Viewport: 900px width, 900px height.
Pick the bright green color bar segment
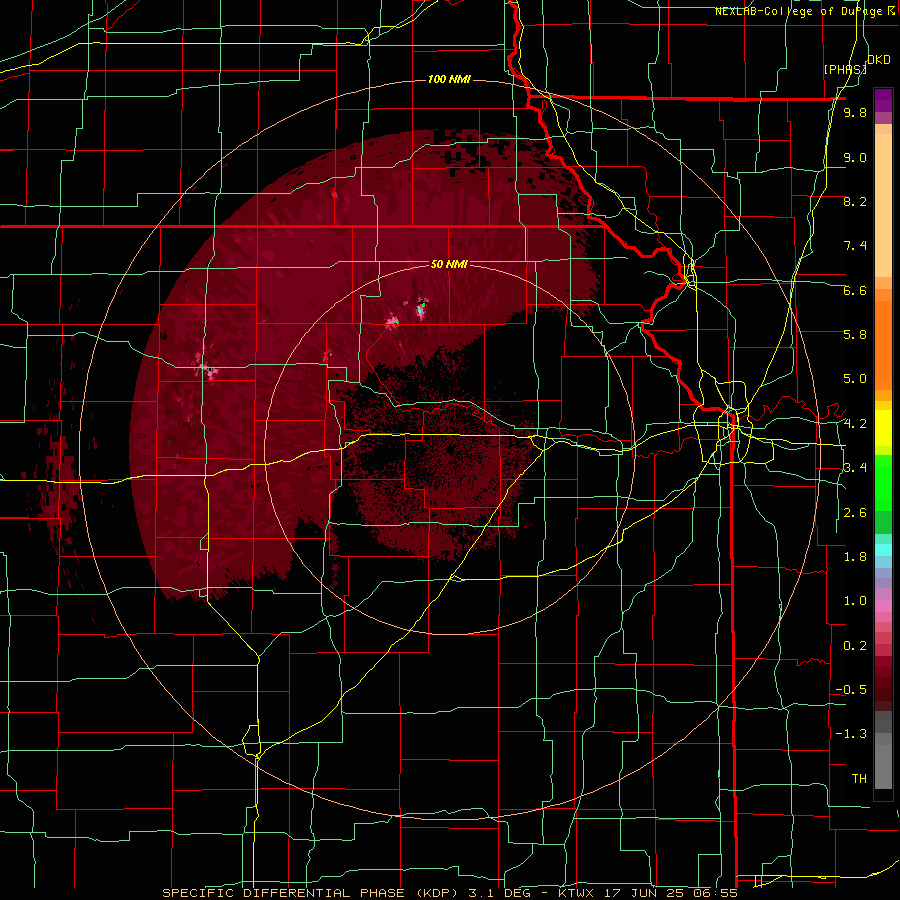point(883,484)
